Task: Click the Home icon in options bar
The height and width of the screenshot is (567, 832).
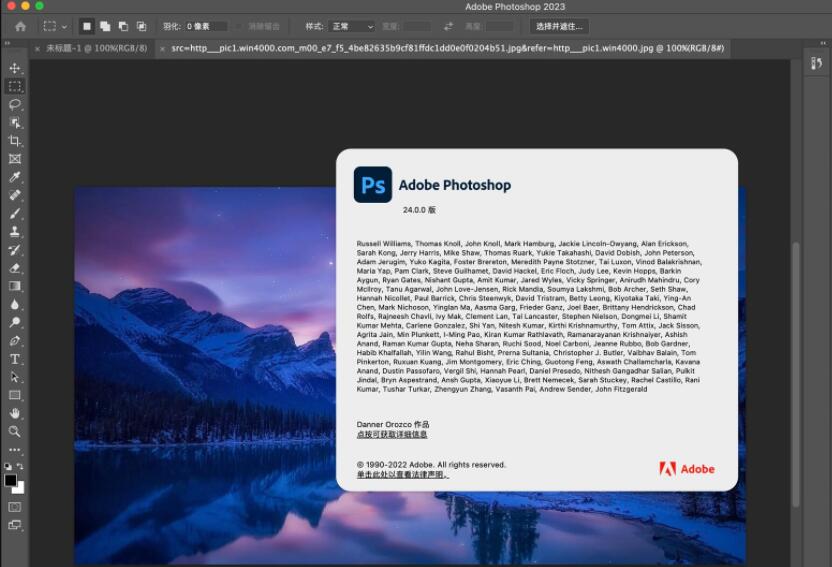Action: [20, 27]
